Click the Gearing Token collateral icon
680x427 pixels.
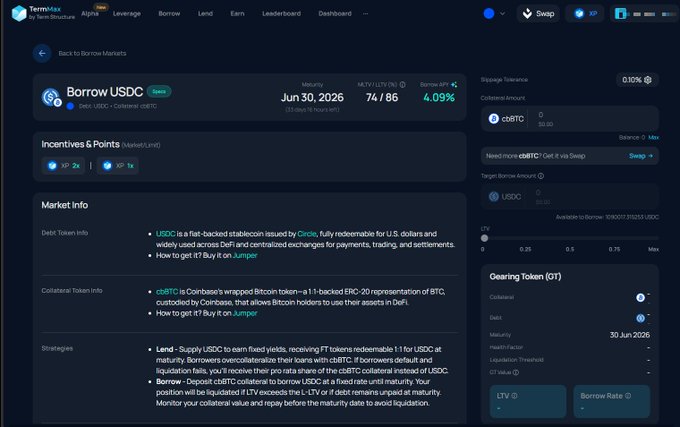pyautogui.click(x=640, y=298)
